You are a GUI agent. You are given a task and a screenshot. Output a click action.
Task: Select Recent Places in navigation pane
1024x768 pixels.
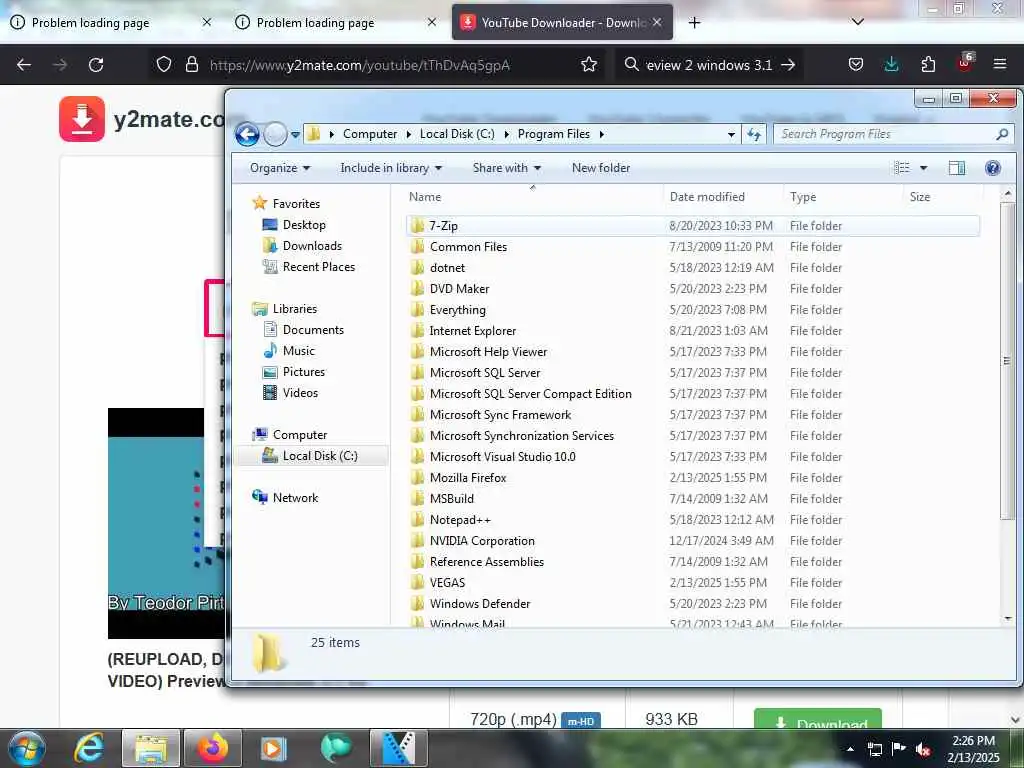point(318,266)
